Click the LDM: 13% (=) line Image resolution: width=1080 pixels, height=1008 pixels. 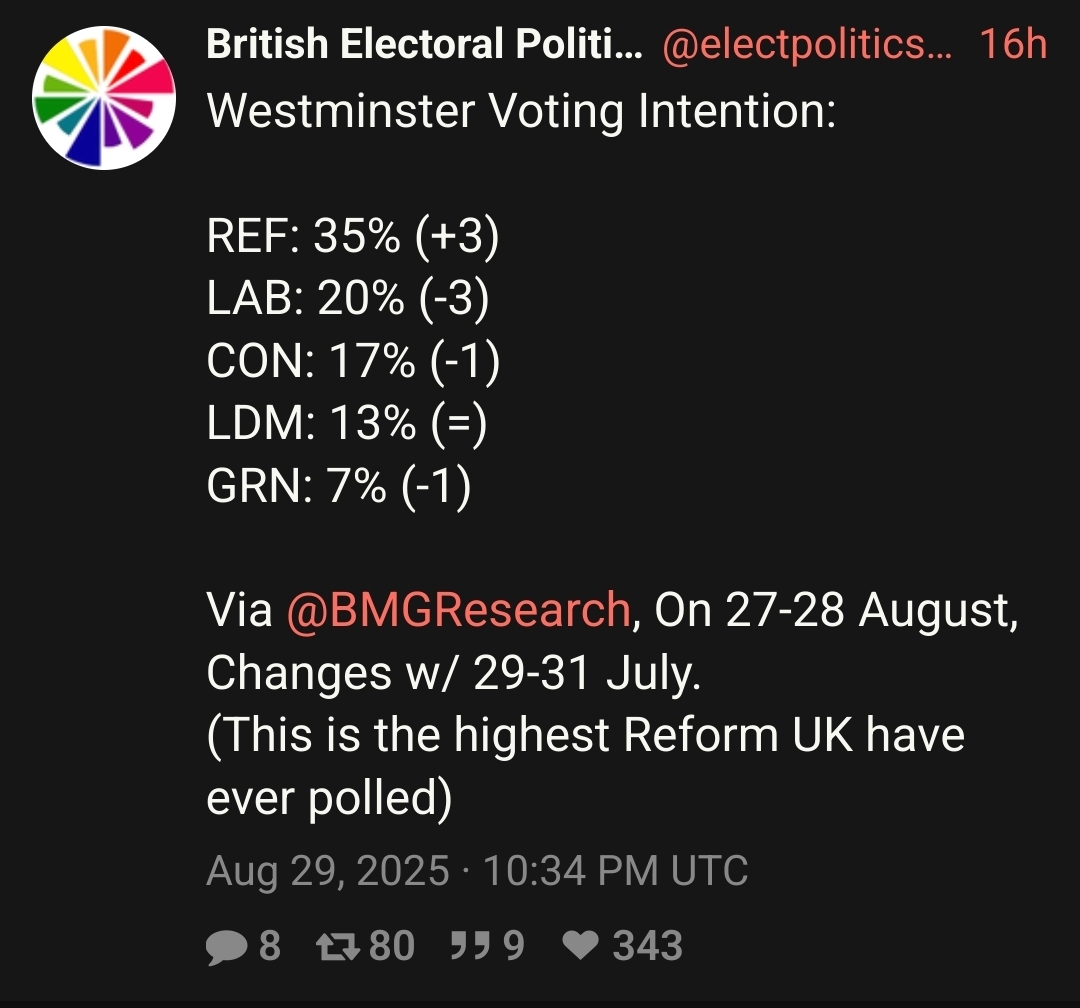coord(346,422)
